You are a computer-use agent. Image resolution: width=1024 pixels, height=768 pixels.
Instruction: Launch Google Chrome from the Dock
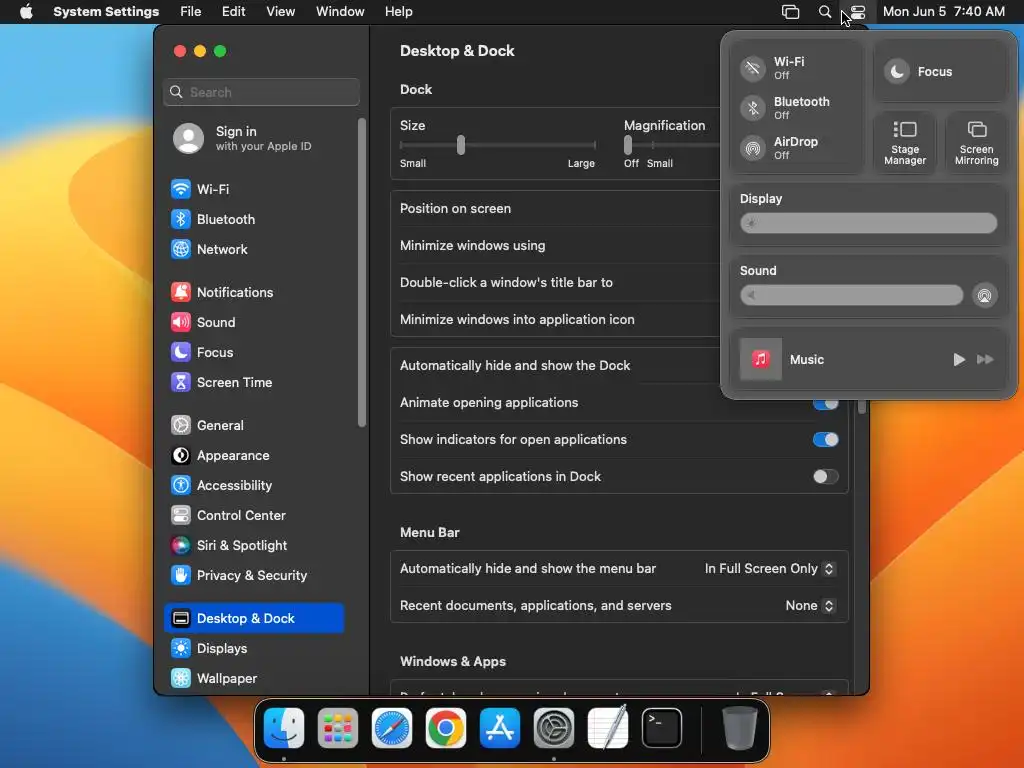coord(446,728)
